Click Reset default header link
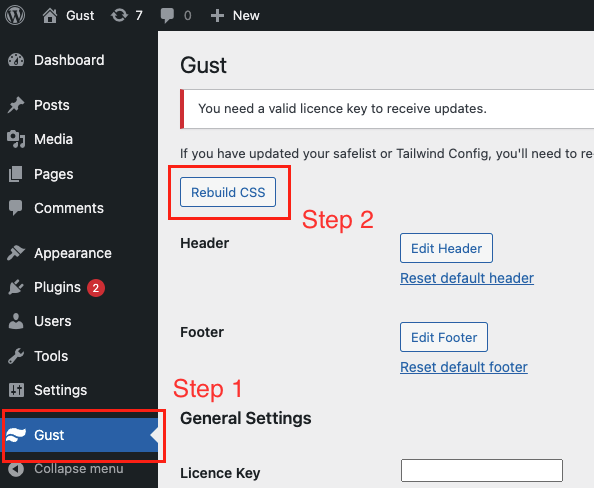This screenshot has width=594, height=488. 467,278
